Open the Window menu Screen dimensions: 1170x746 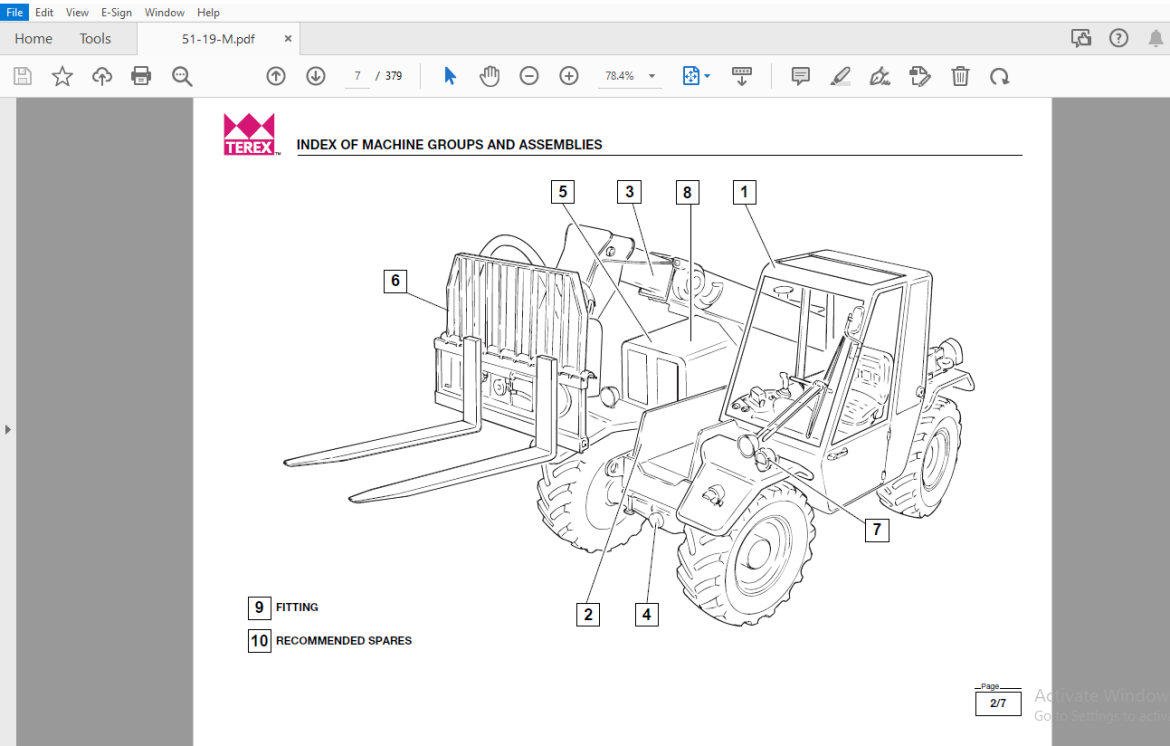coord(164,12)
